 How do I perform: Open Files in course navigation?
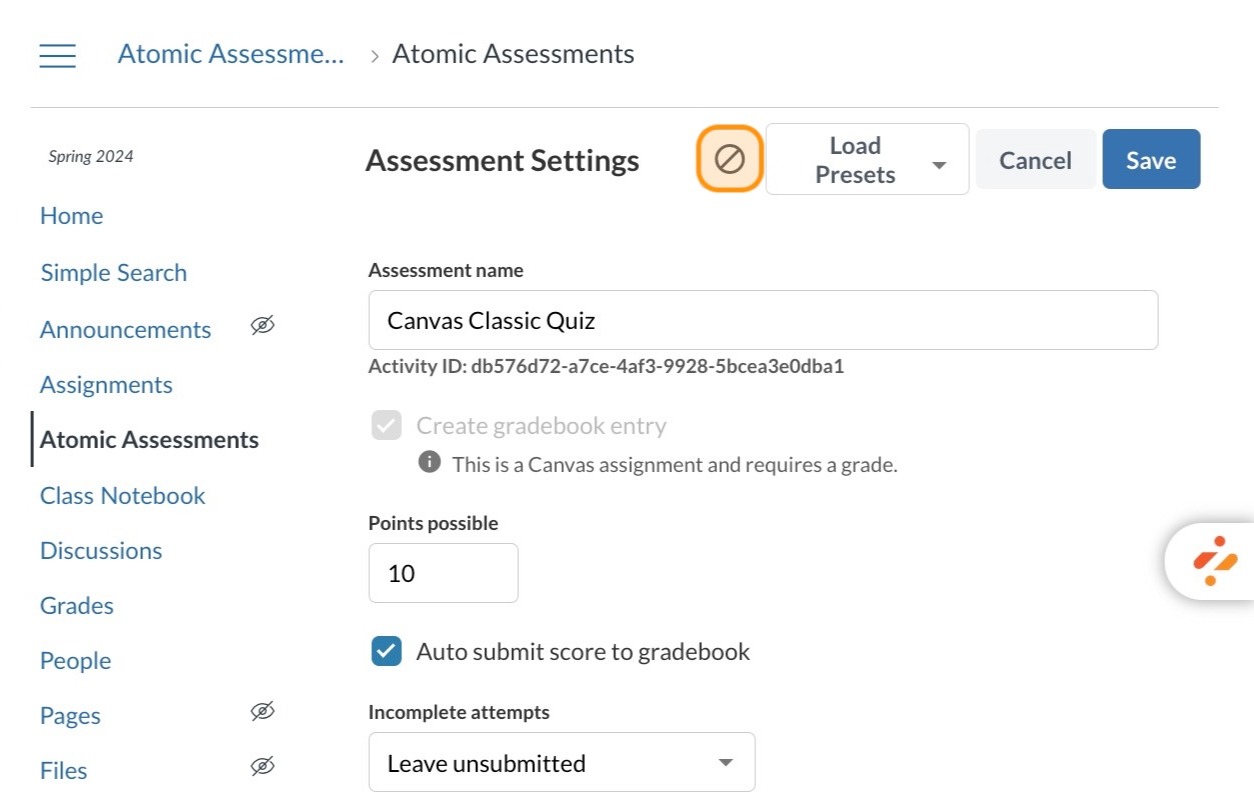[x=63, y=771]
